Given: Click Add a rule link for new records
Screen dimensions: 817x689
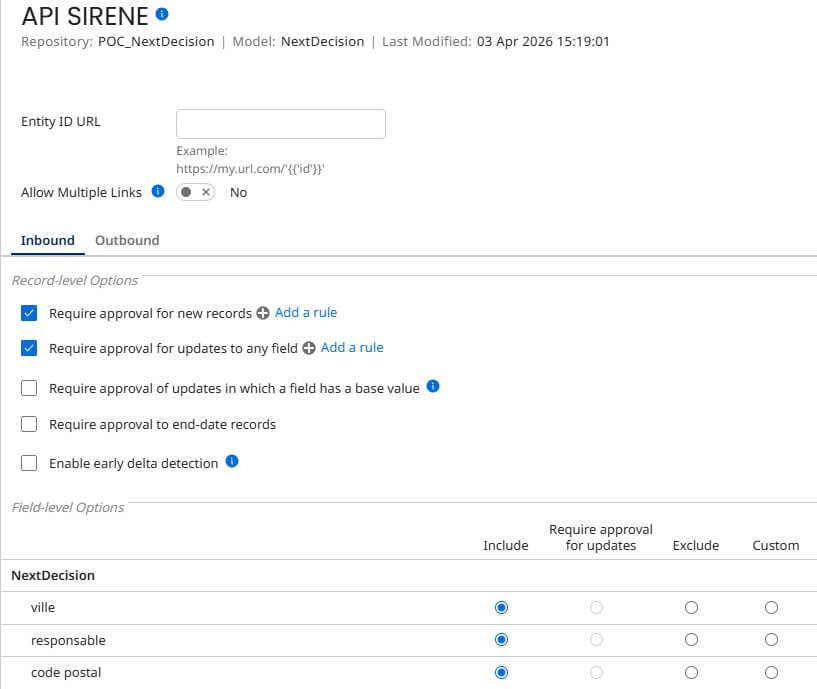Looking at the screenshot, I should click(x=306, y=312).
